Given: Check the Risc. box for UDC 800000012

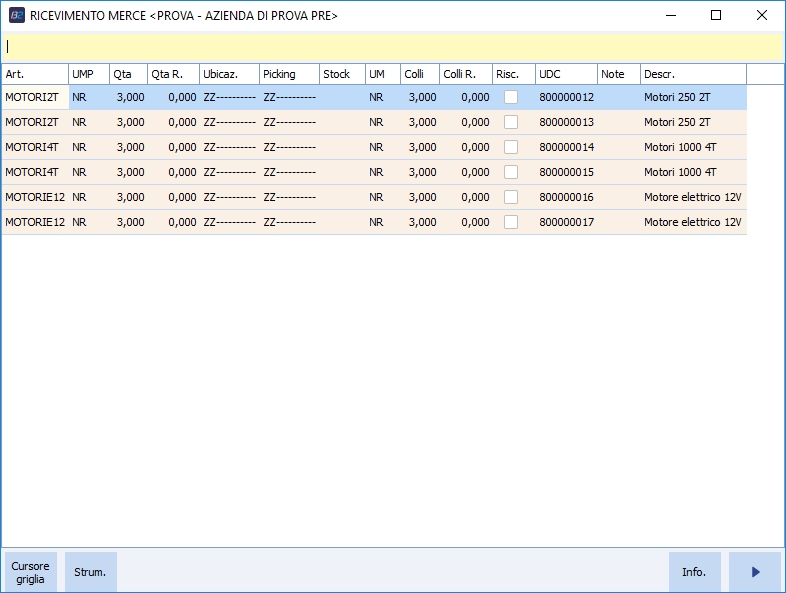Looking at the screenshot, I should coord(511,97).
